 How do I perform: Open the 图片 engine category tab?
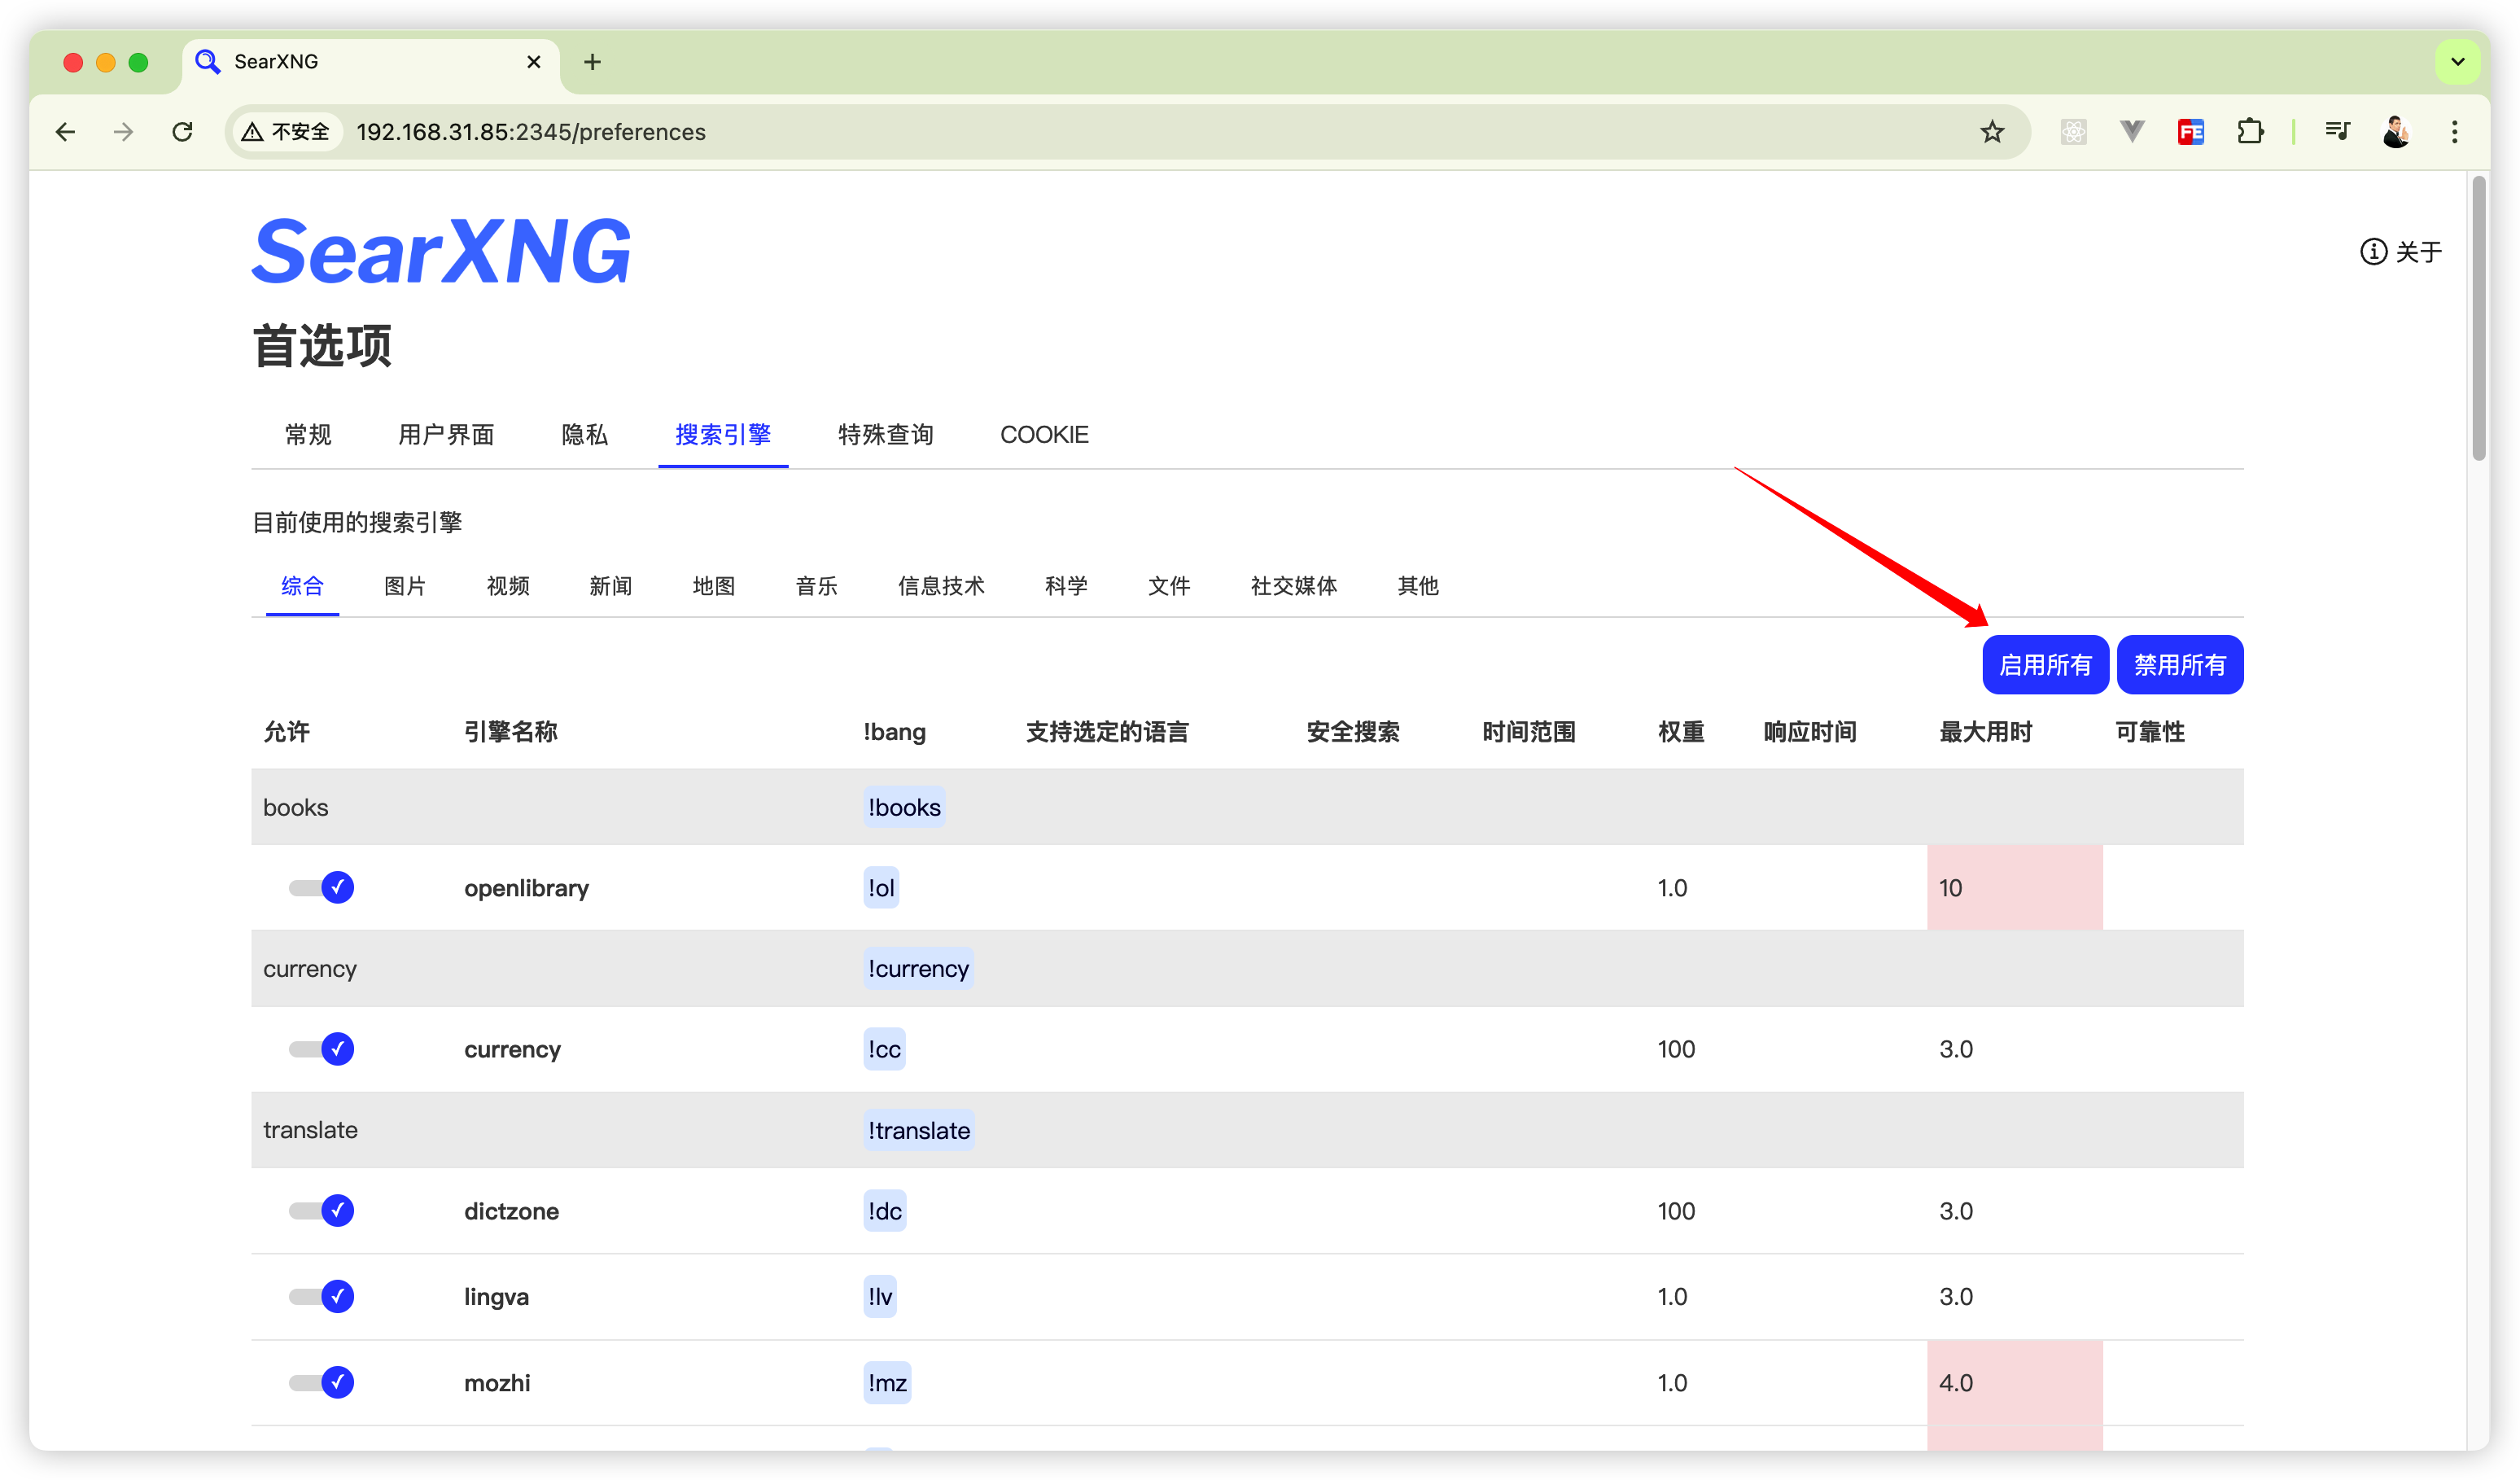405,586
